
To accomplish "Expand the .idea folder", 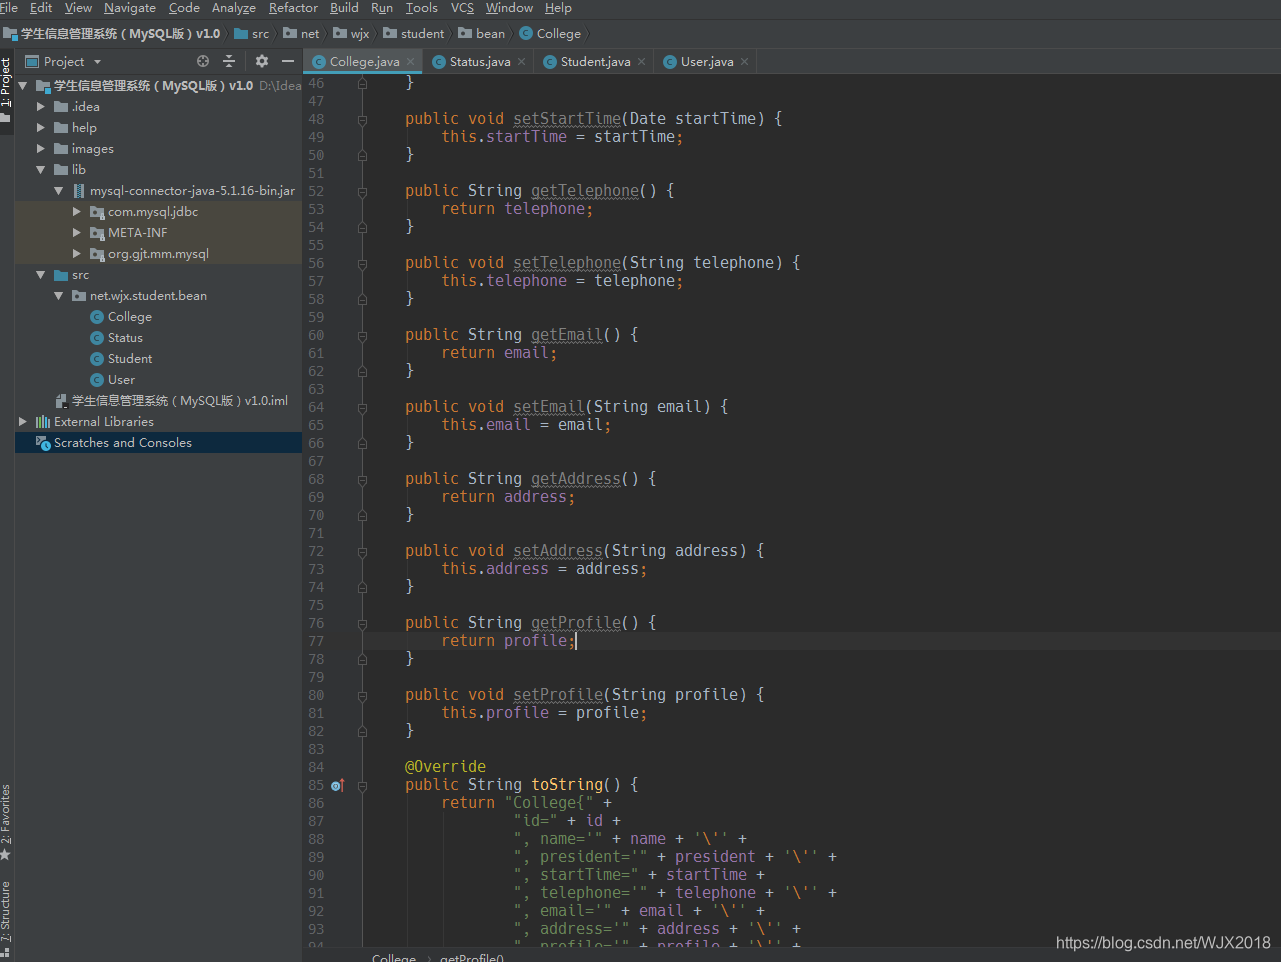I will pyautogui.click(x=41, y=107).
